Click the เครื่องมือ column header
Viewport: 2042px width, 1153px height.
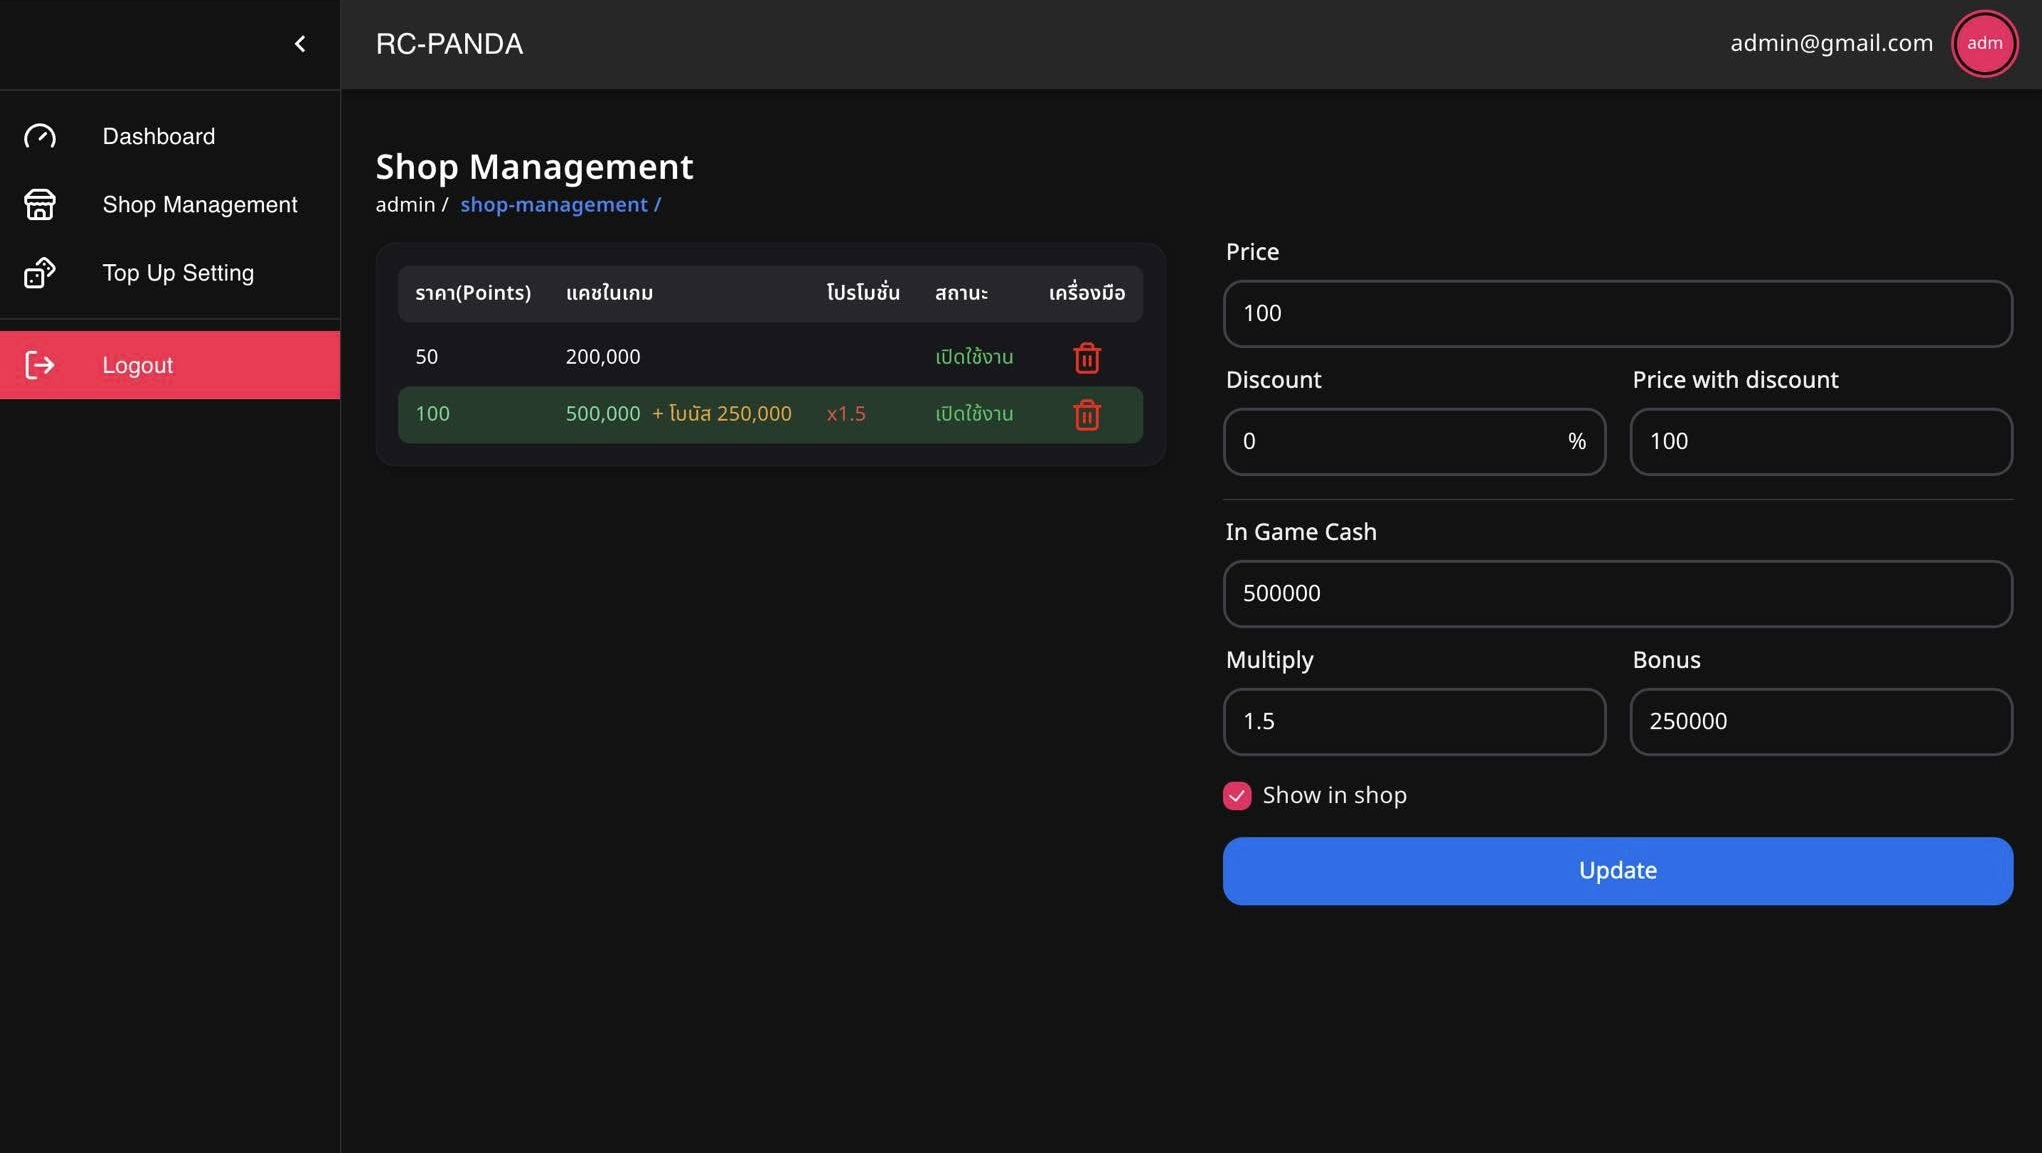pyautogui.click(x=1087, y=293)
